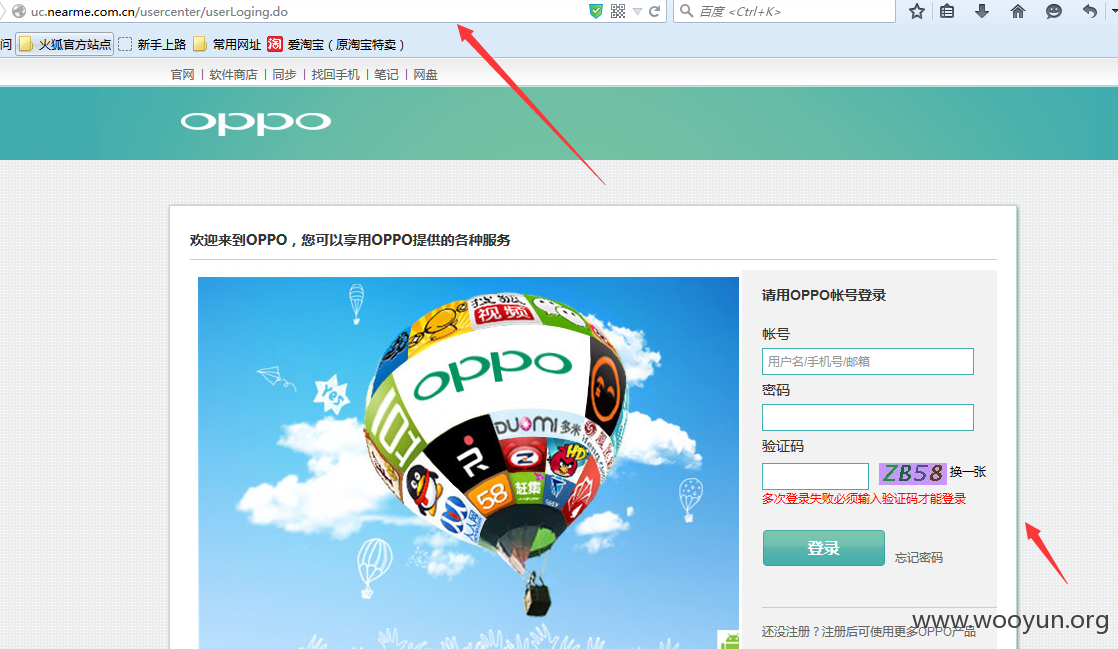Expand the address bar history dropdown arrow
This screenshot has height=649, width=1118.
(x=637, y=11)
